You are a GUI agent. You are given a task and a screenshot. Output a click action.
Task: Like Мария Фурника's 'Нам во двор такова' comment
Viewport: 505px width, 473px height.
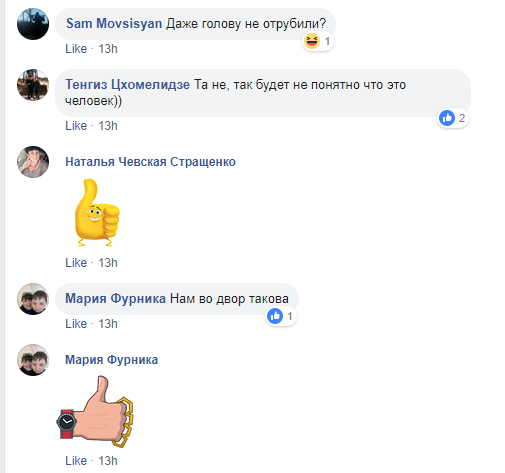point(76,324)
